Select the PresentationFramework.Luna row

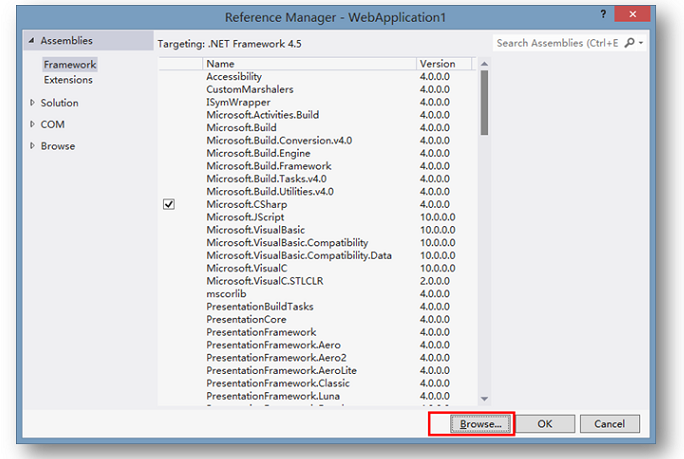pyautogui.click(x=318, y=396)
